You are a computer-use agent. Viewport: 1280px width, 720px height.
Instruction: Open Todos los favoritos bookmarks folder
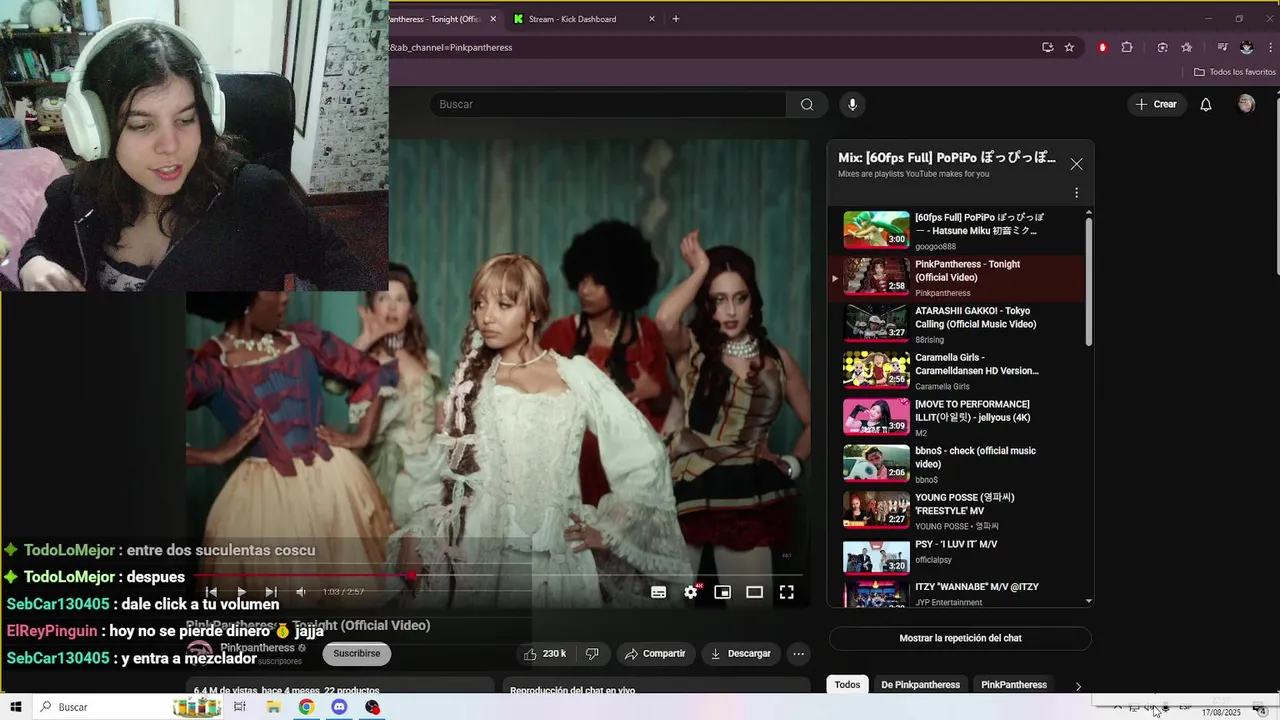click(x=1235, y=72)
